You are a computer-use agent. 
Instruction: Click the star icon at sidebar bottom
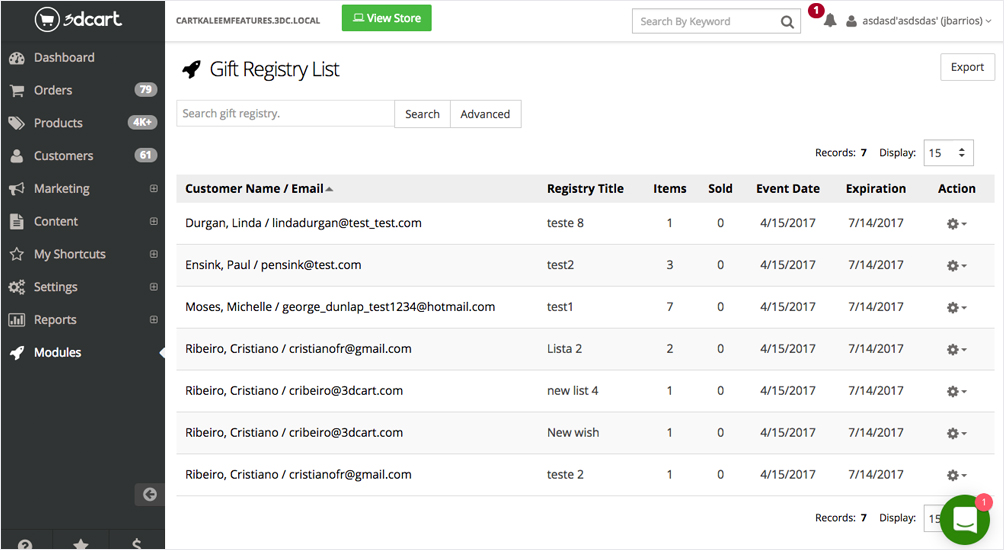pyautogui.click(x=81, y=544)
